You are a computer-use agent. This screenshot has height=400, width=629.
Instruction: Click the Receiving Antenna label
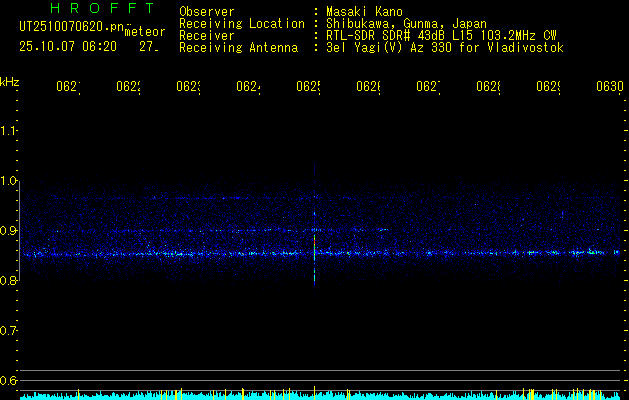click(238, 48)
